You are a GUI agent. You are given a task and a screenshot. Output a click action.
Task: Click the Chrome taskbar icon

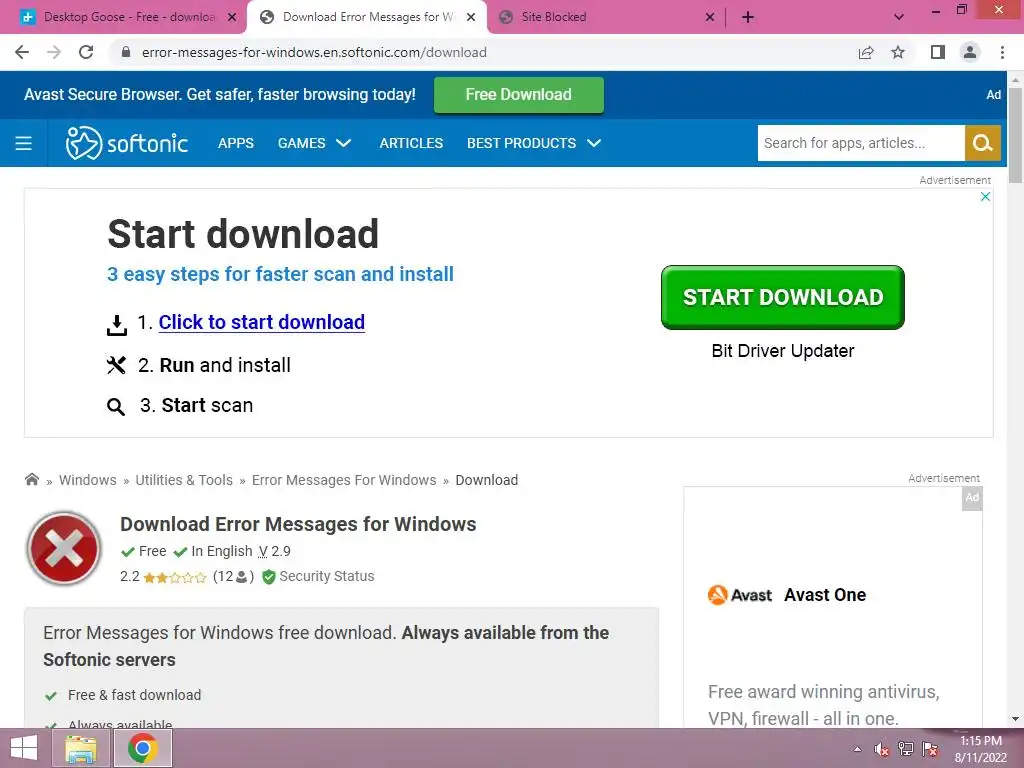(143, 748)
